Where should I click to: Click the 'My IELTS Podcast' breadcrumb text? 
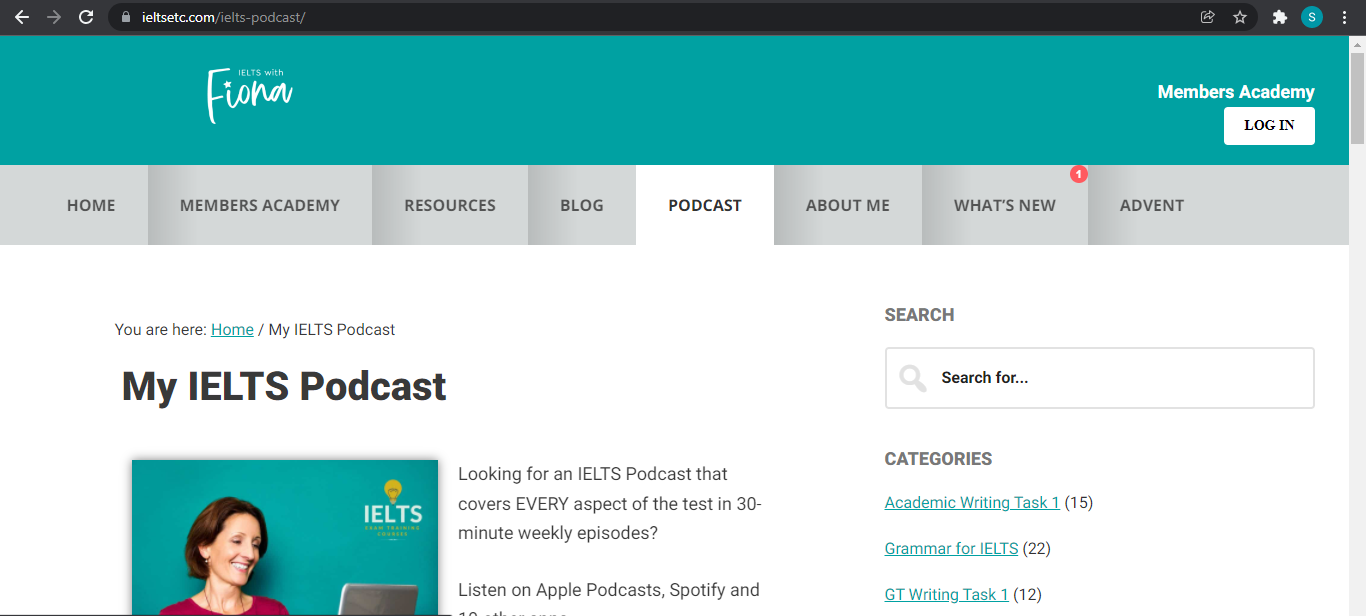(332, 329)
